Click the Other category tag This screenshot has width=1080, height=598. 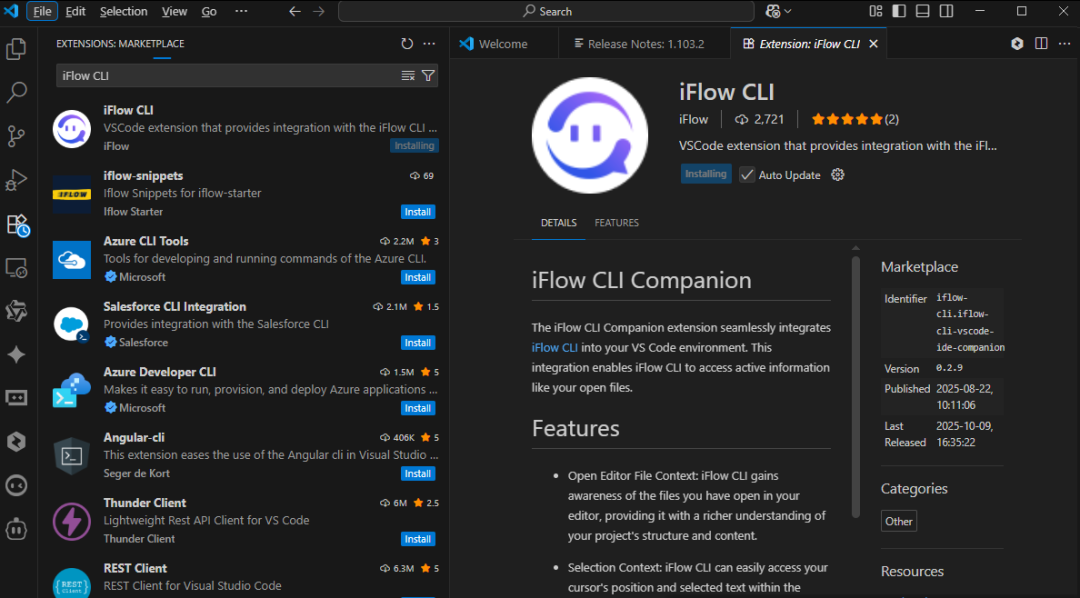[898, 522]
